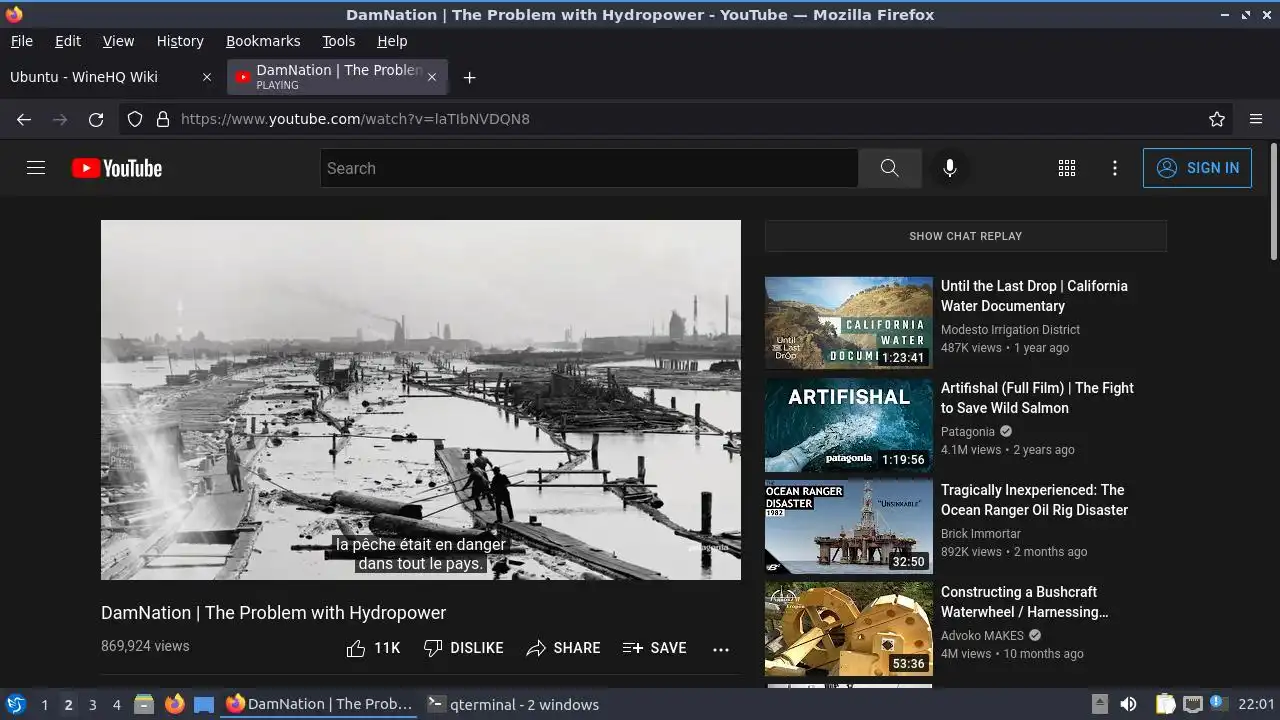This screenshot has height=720, width=1280.
Task: Click the page vertical scrollbar
Action: pyautogui.click(x=1273, y=203)
